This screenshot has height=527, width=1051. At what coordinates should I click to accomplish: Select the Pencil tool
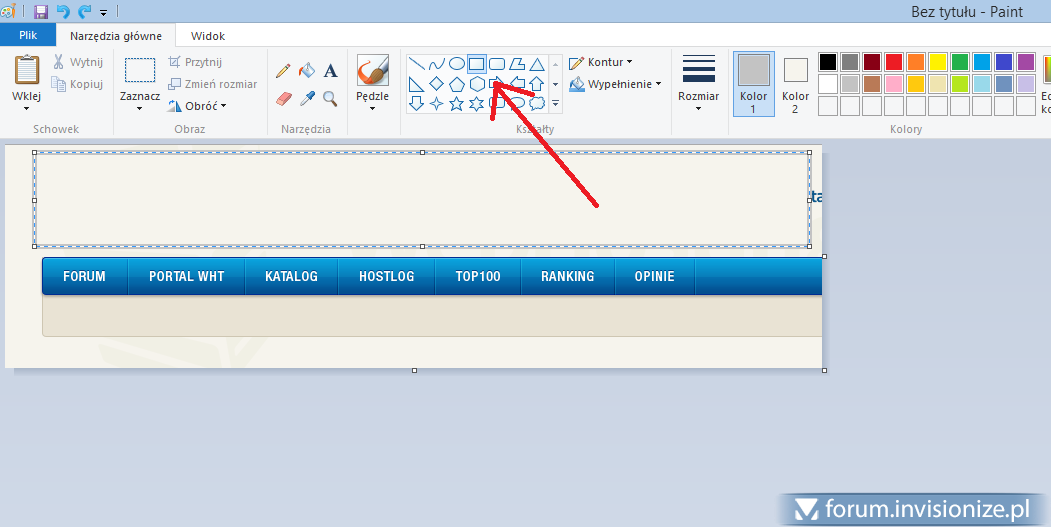point(283,70)
